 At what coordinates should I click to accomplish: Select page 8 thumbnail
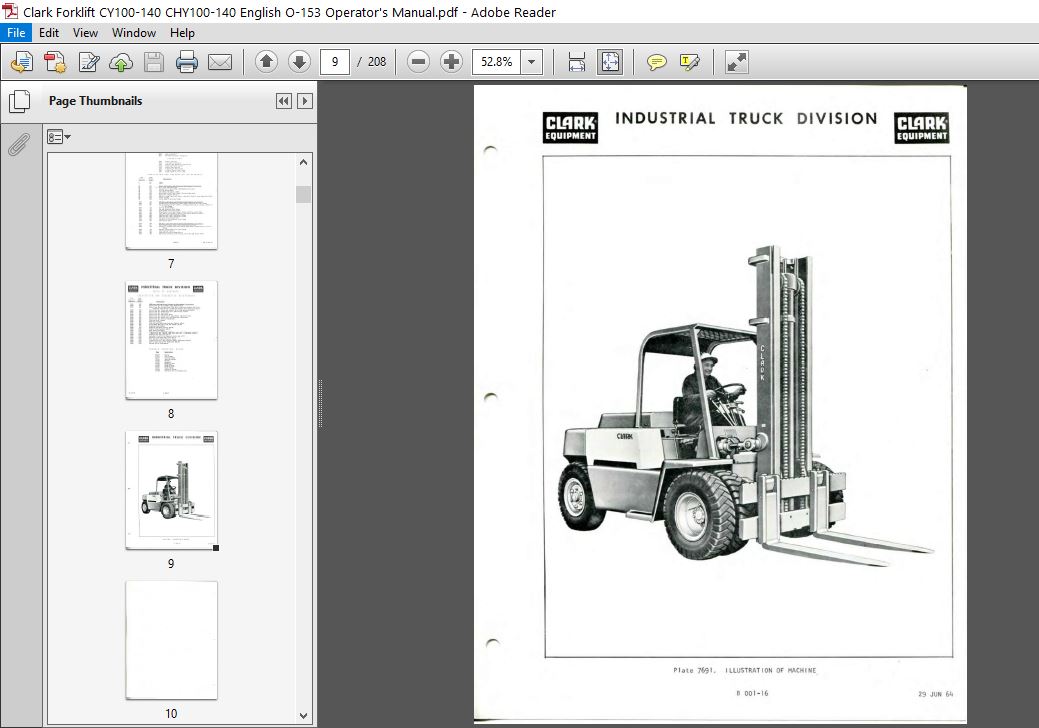[x=172, y=340]
